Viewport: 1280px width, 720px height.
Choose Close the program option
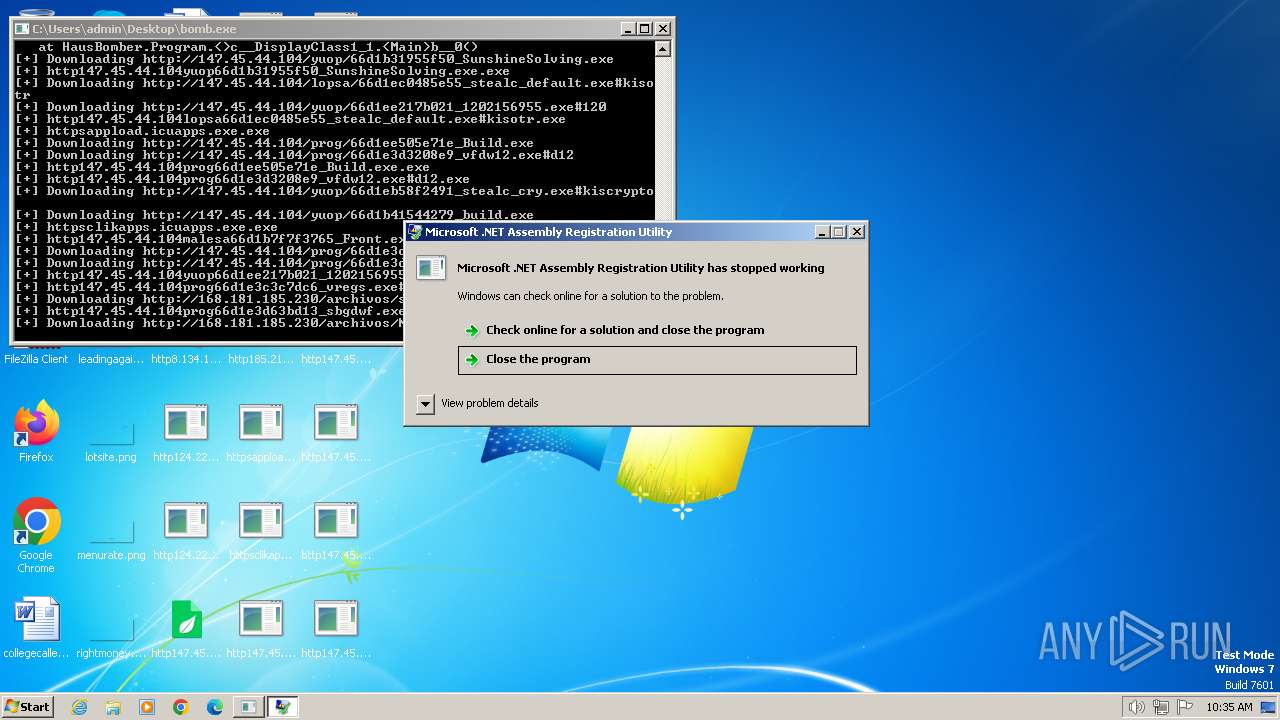(x=657, y=360)
